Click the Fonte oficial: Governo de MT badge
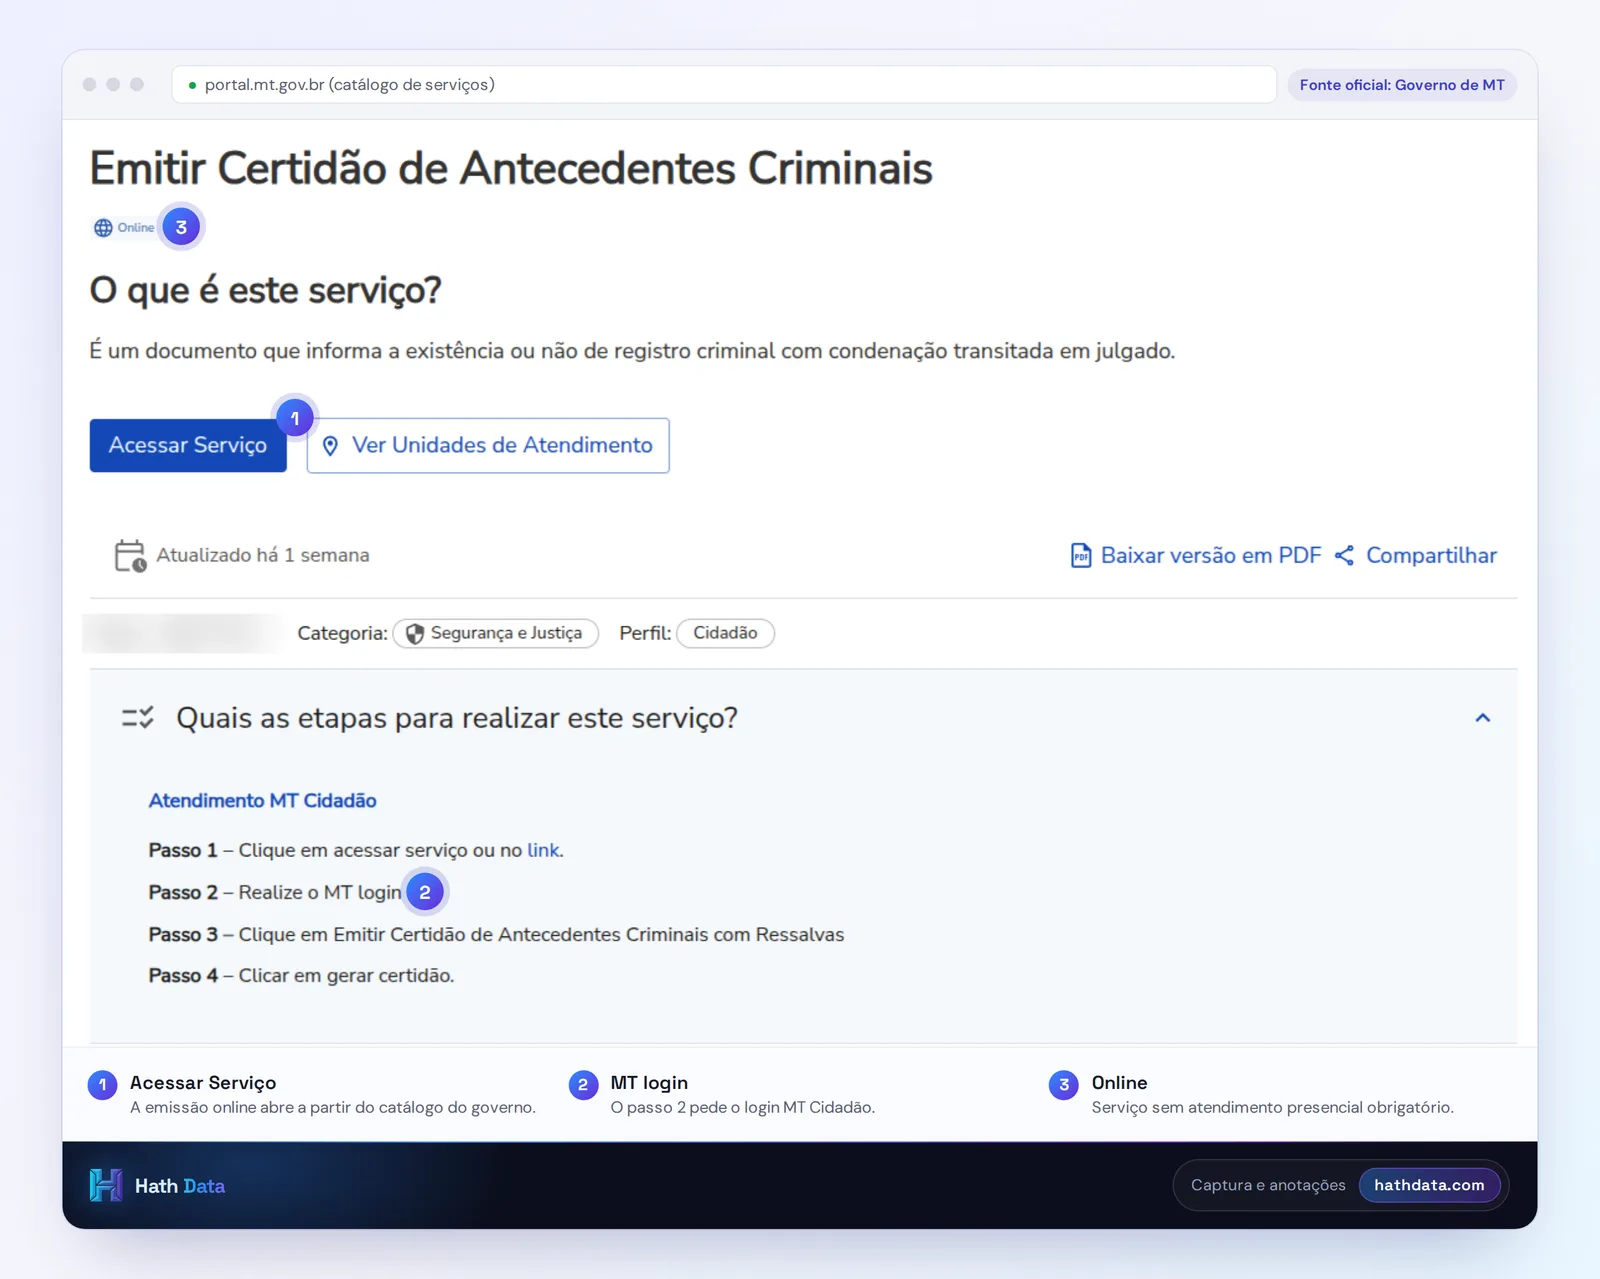1600x1279 pixels. [x=1402, y=85]
